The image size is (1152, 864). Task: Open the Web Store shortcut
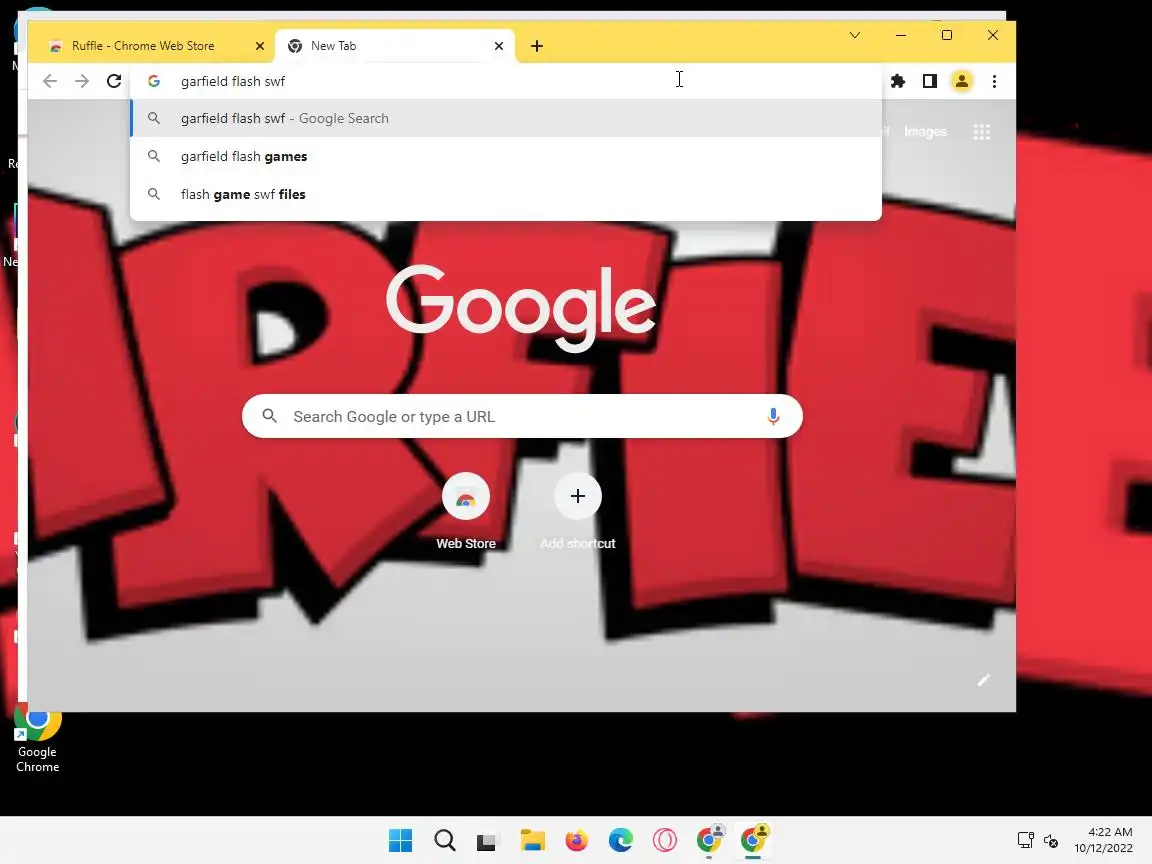(466, 512)
